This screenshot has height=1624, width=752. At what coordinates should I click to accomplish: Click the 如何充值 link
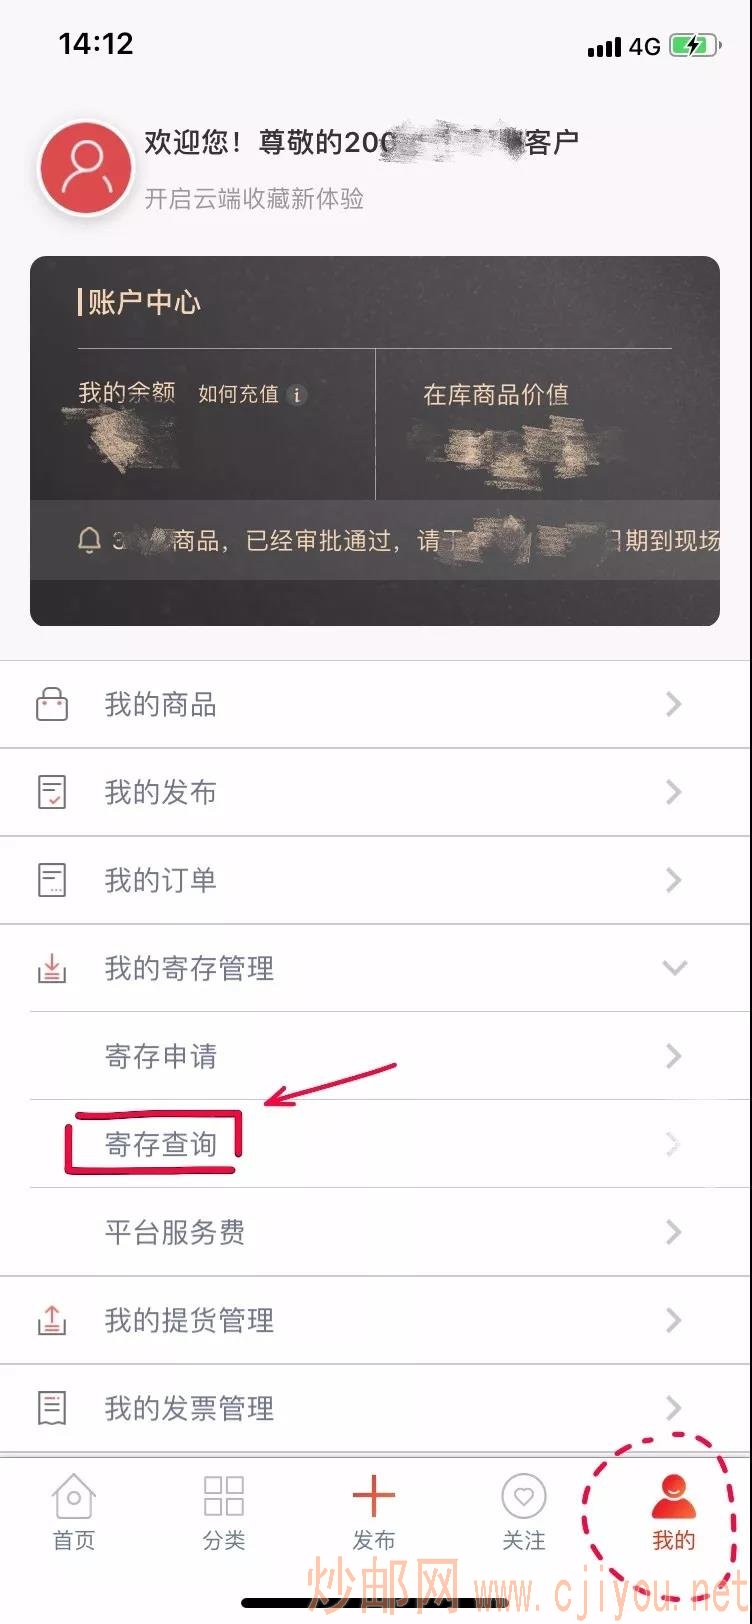click(238, 395)
